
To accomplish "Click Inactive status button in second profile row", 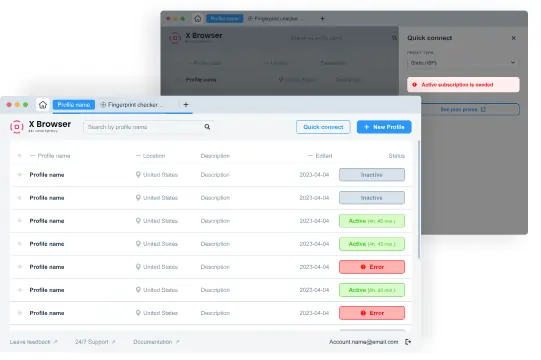I will click(372, 198).
